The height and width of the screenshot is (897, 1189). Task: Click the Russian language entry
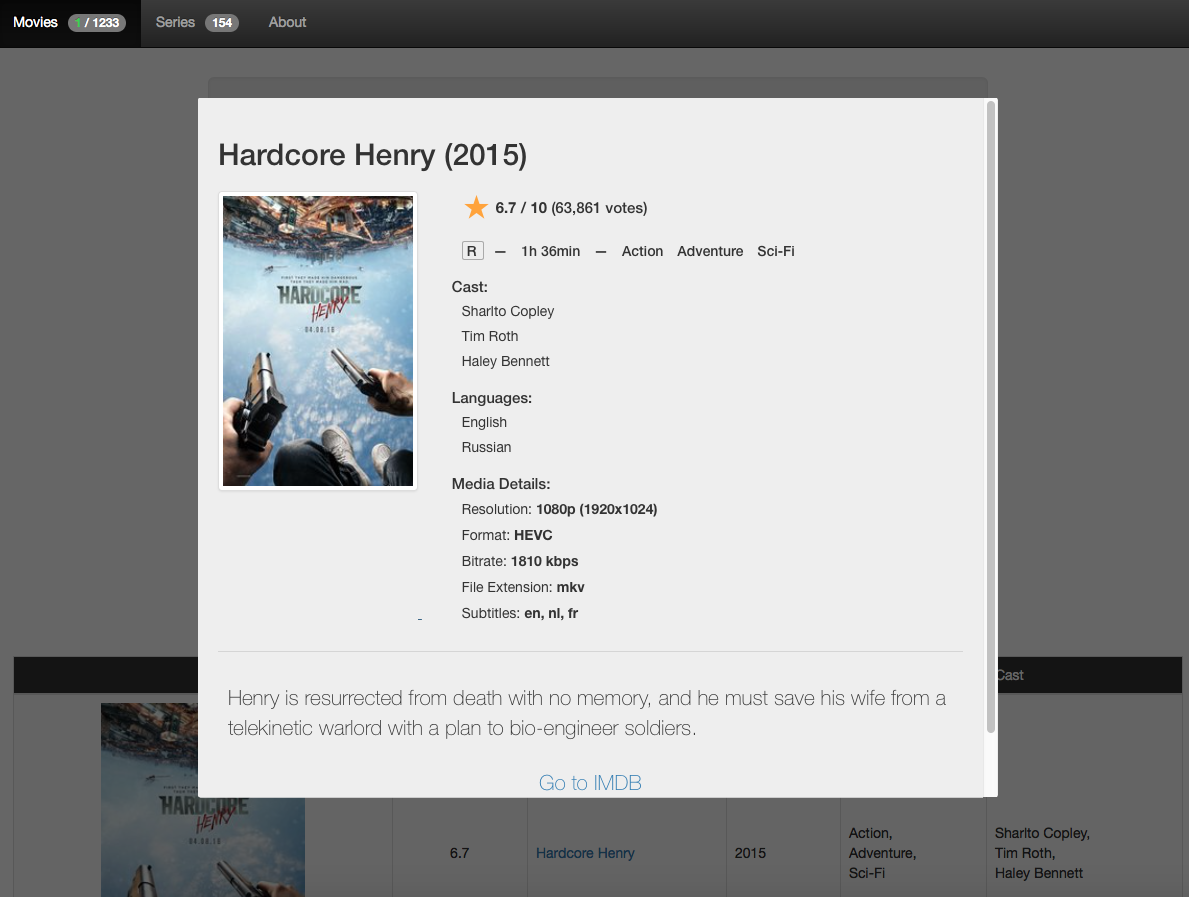tap(486, 447)
